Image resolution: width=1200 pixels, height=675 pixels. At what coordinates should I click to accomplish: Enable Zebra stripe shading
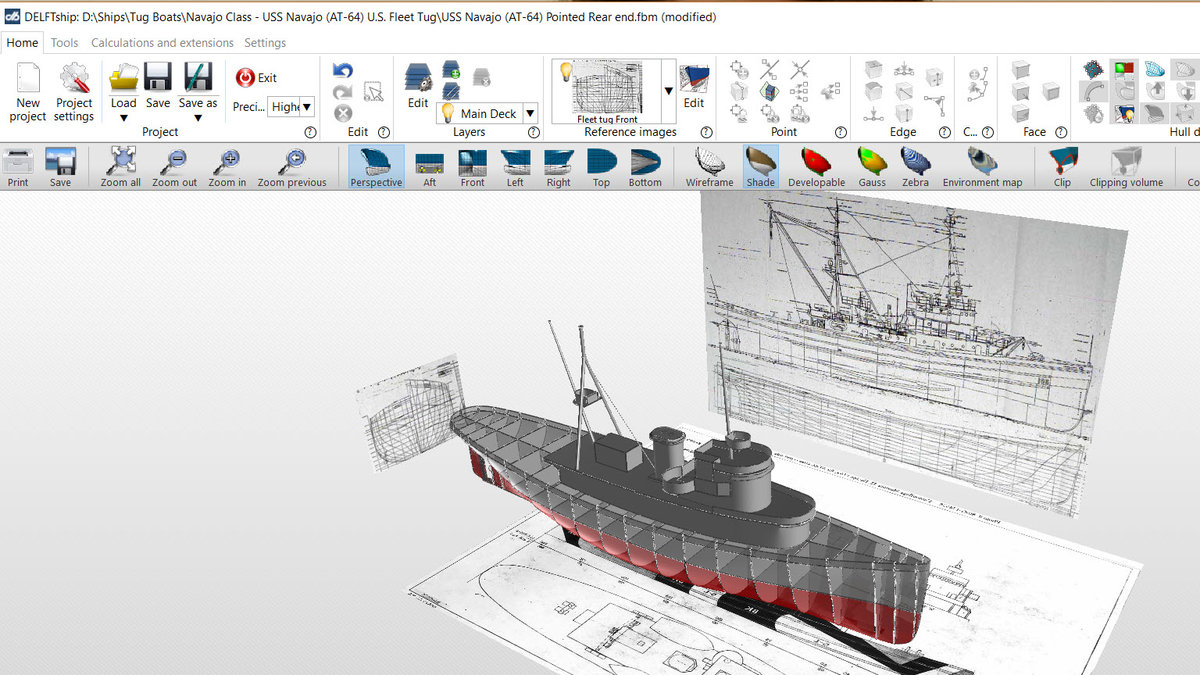point(915,167)
